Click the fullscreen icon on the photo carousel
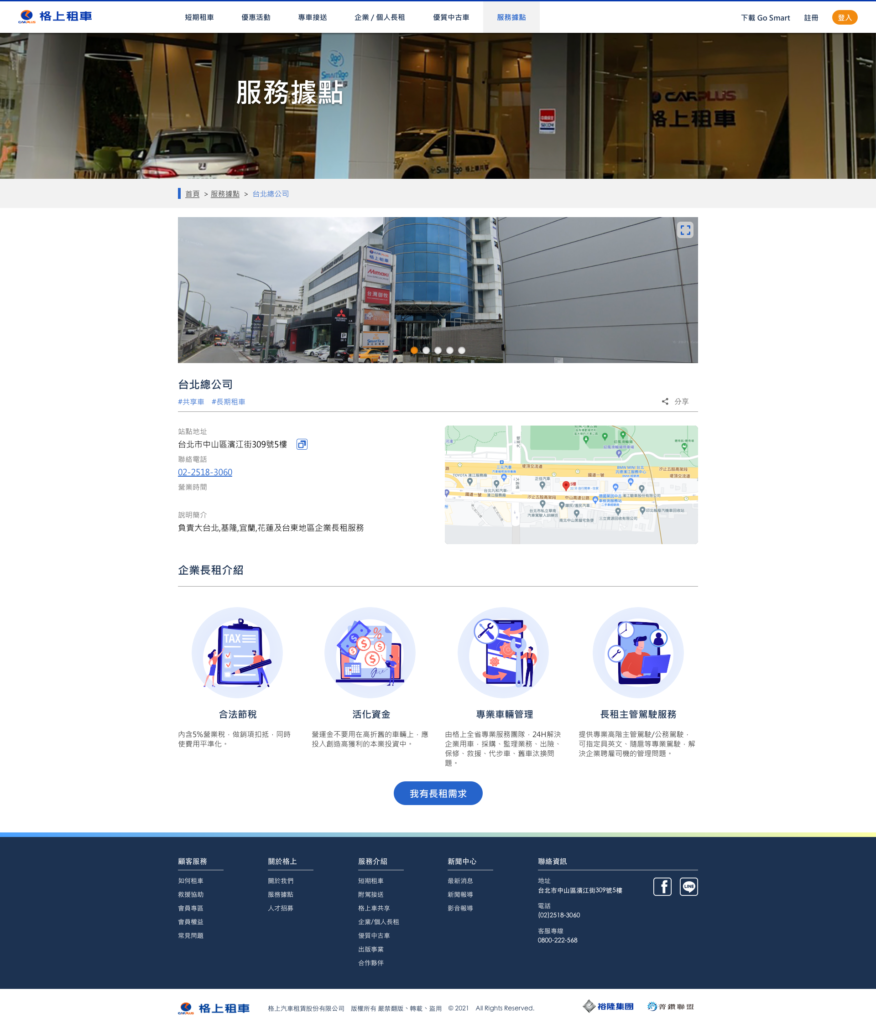Viewport: 876px width, 1024px height. point(685,230)
